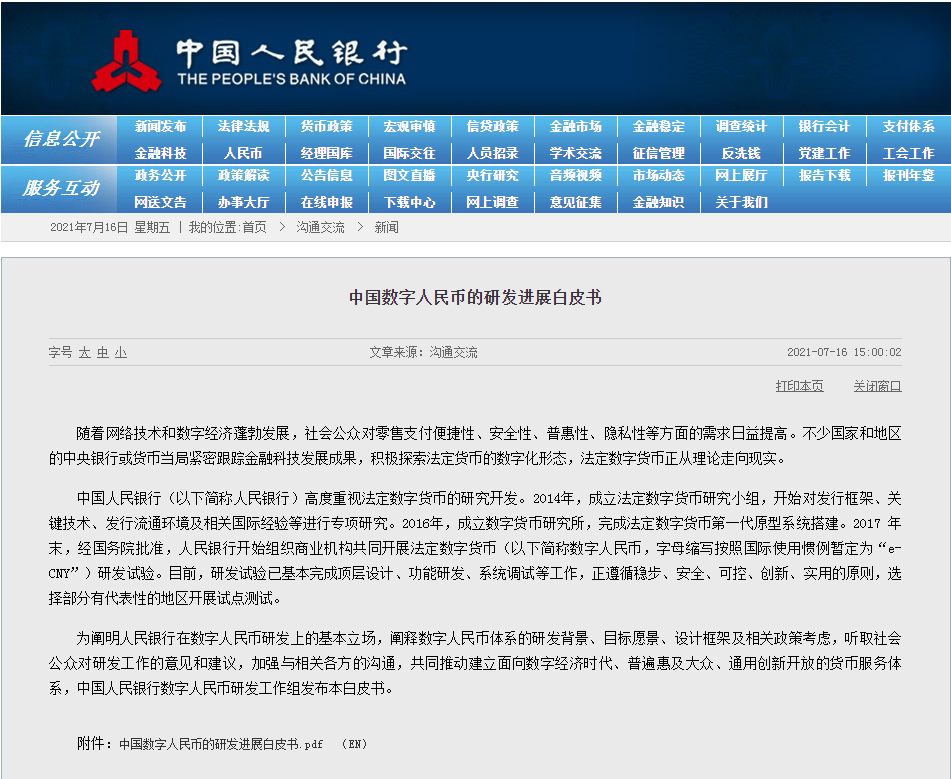
Task: Click the People's Bank of China red logo
Action: point(126,61)
